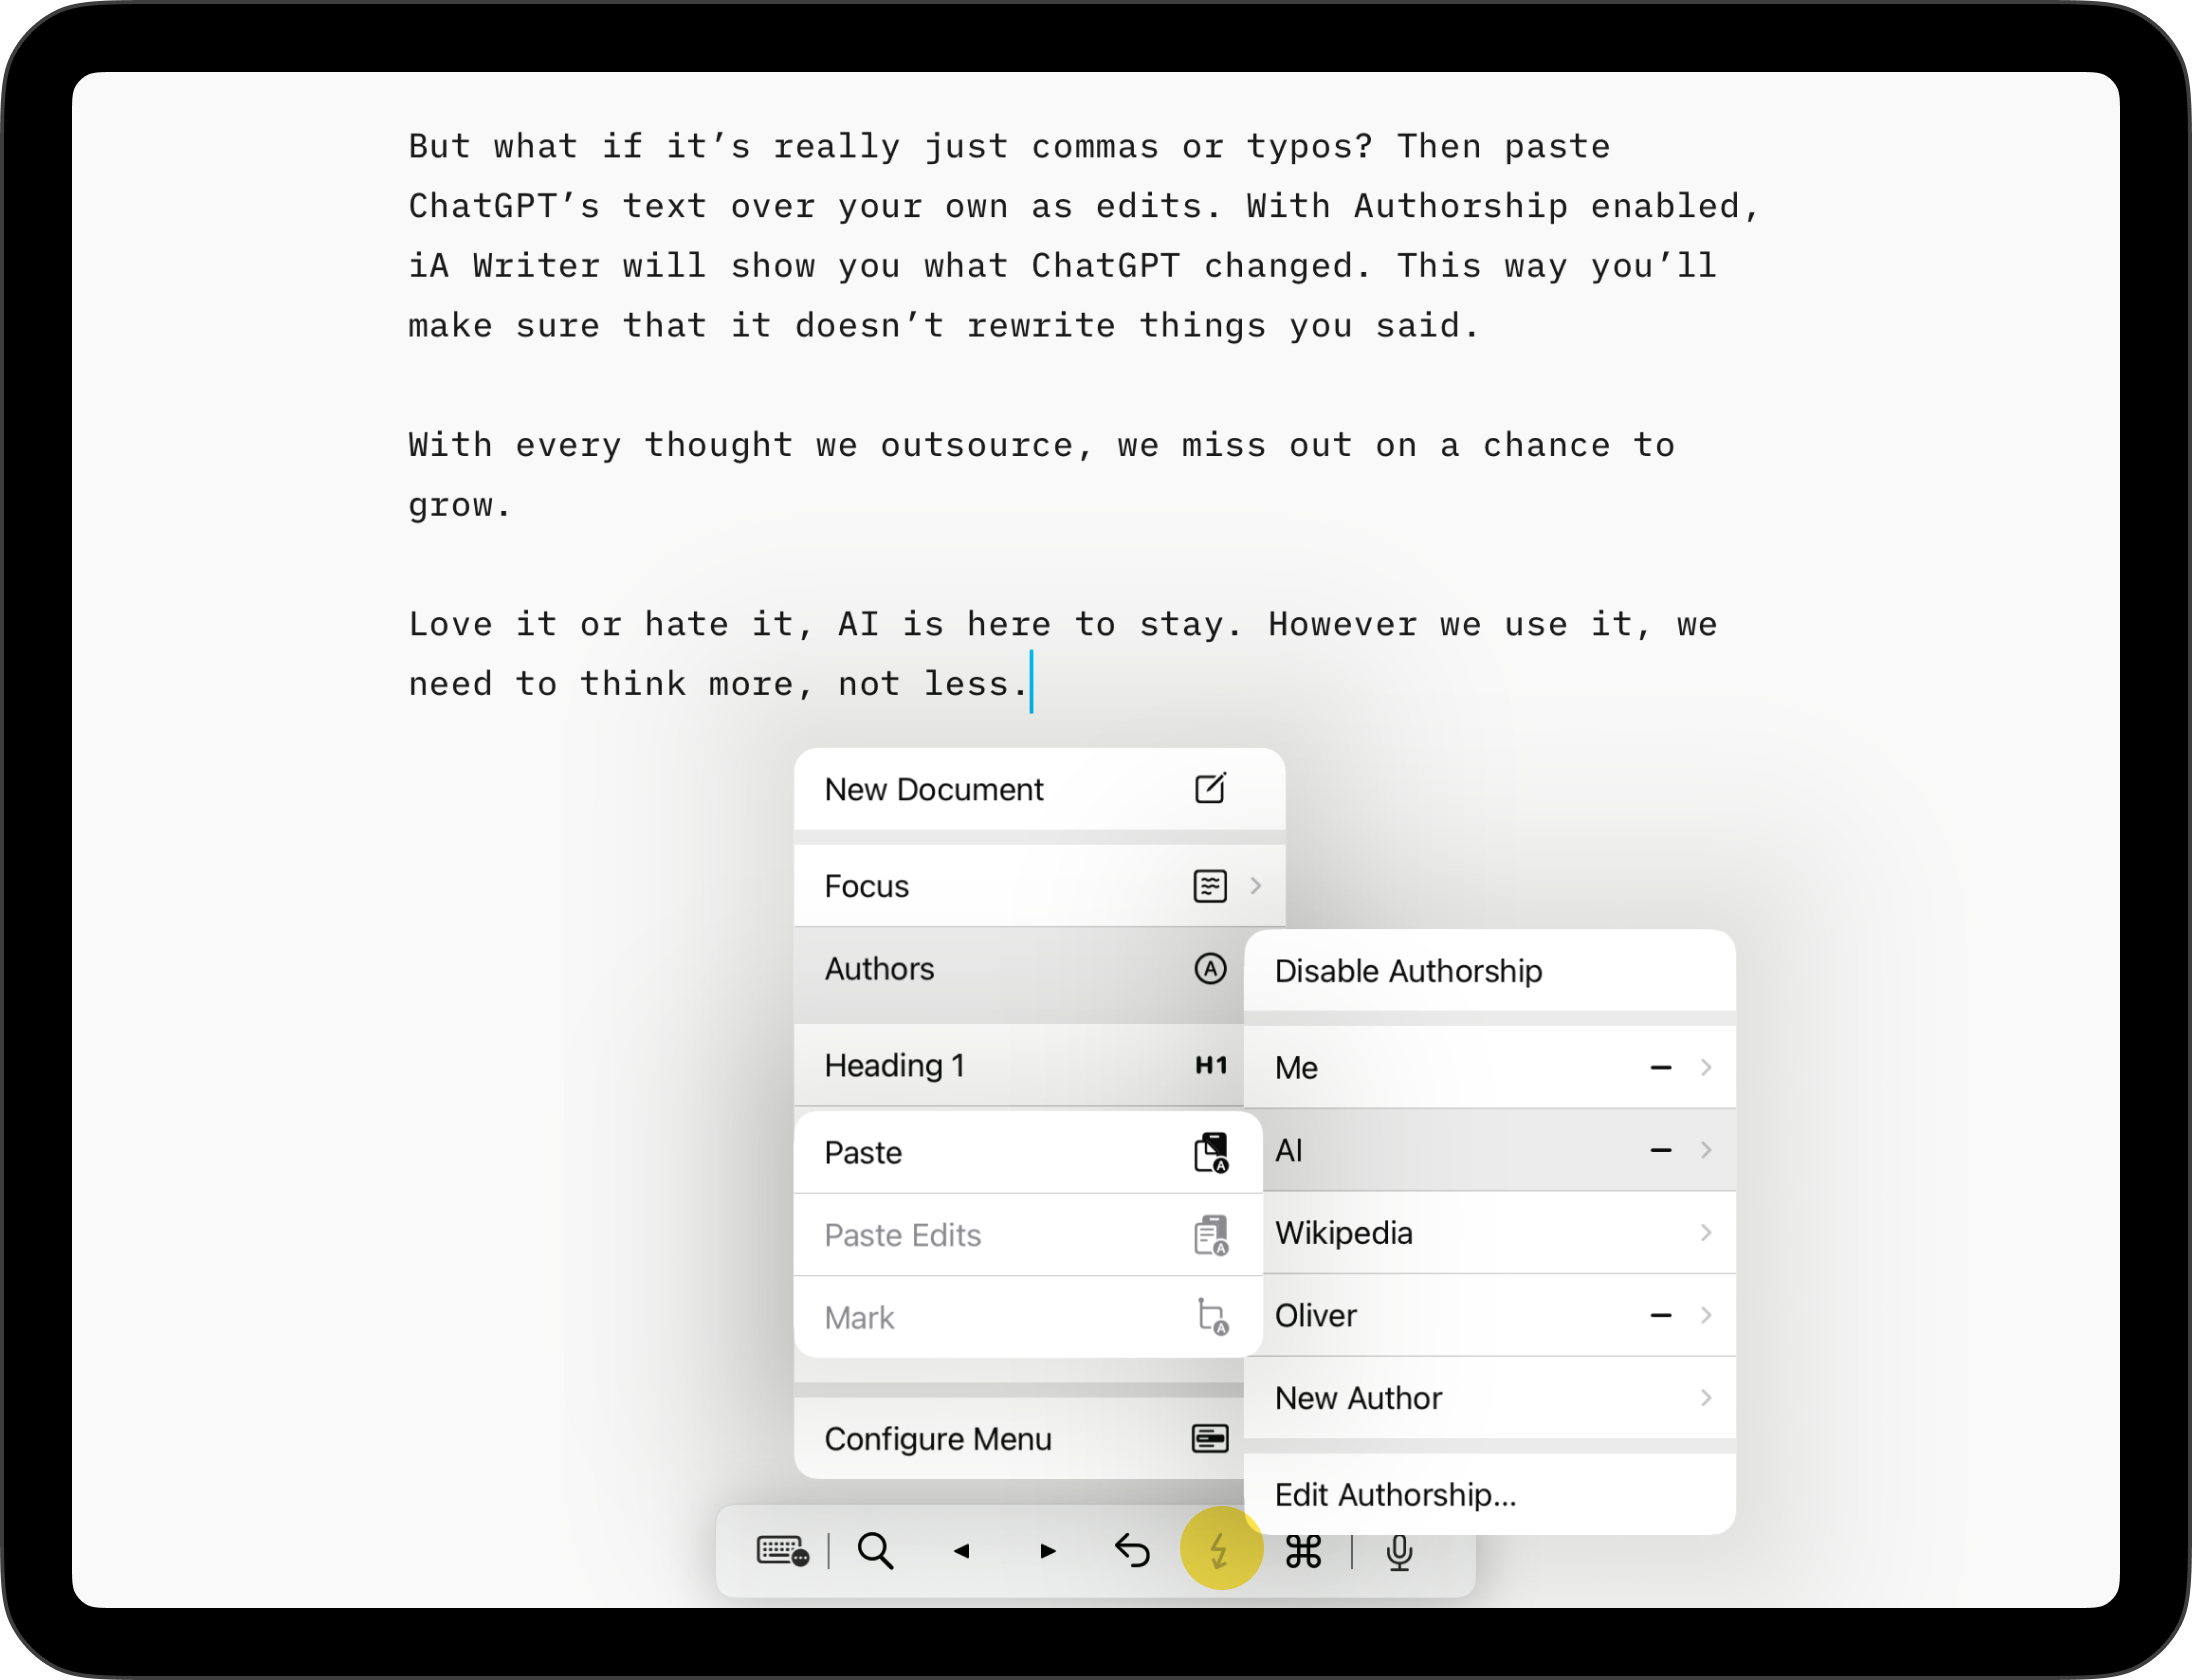Tap the undo arrow icon
This screenshot has width=2192, height=1680.
coord(1133,1551)
